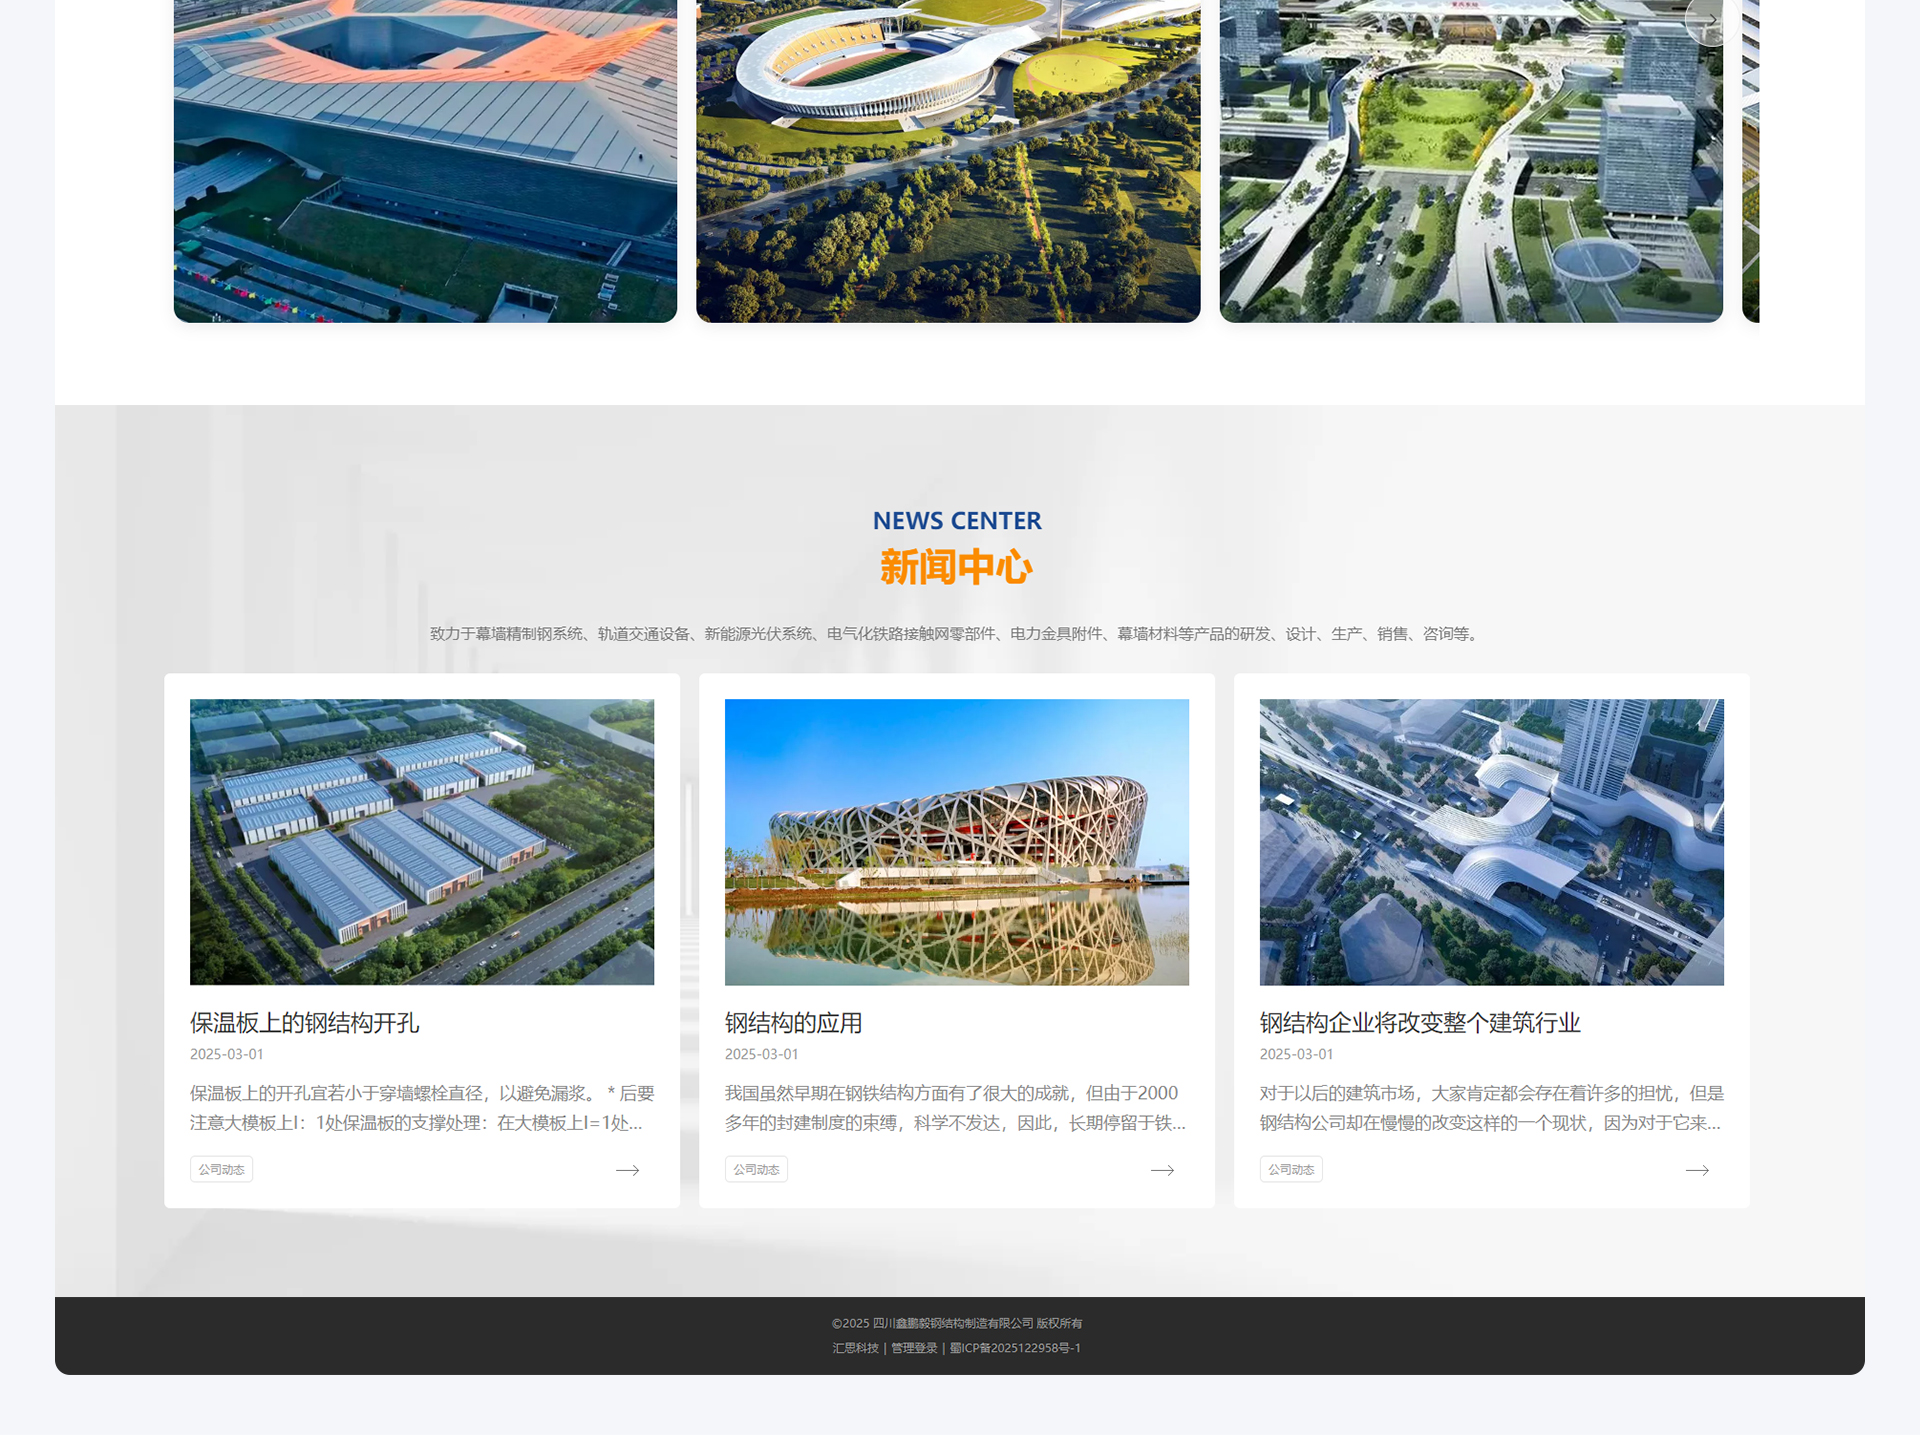The image size is (1920, 1435).
Task: Open the factory complex news image
Action: (x=422, y=842)
